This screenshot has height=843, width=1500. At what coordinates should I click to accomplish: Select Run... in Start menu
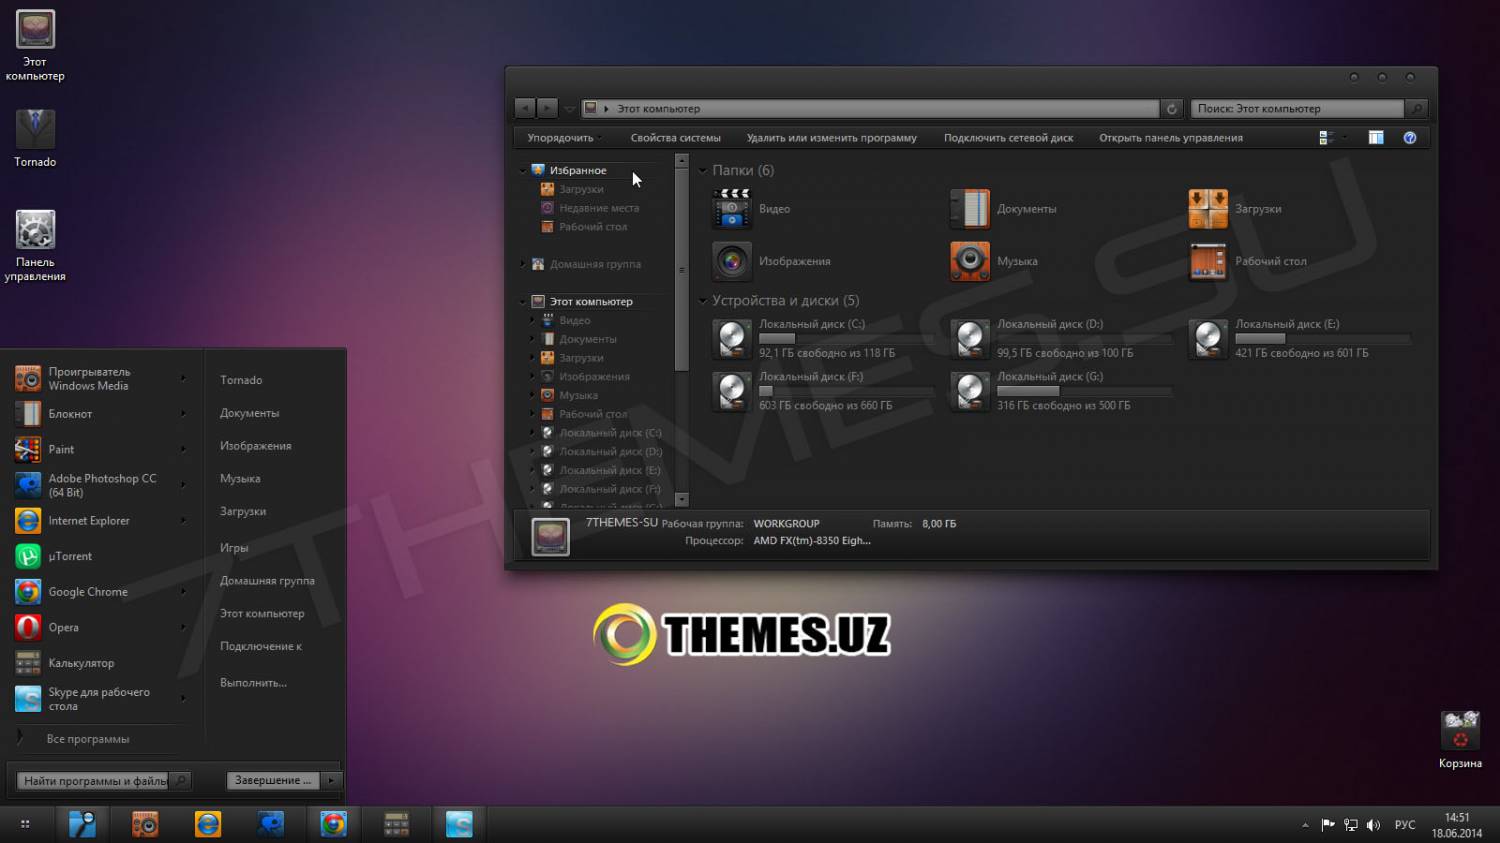(253, 683)
